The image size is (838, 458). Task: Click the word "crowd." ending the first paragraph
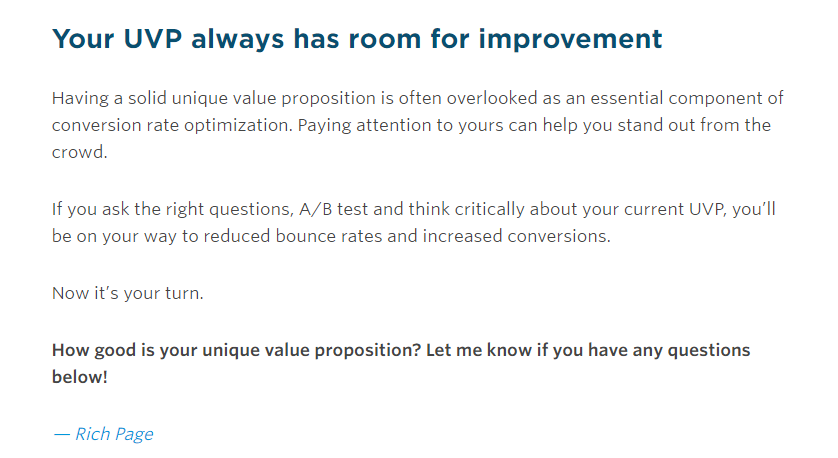[80, 152]
